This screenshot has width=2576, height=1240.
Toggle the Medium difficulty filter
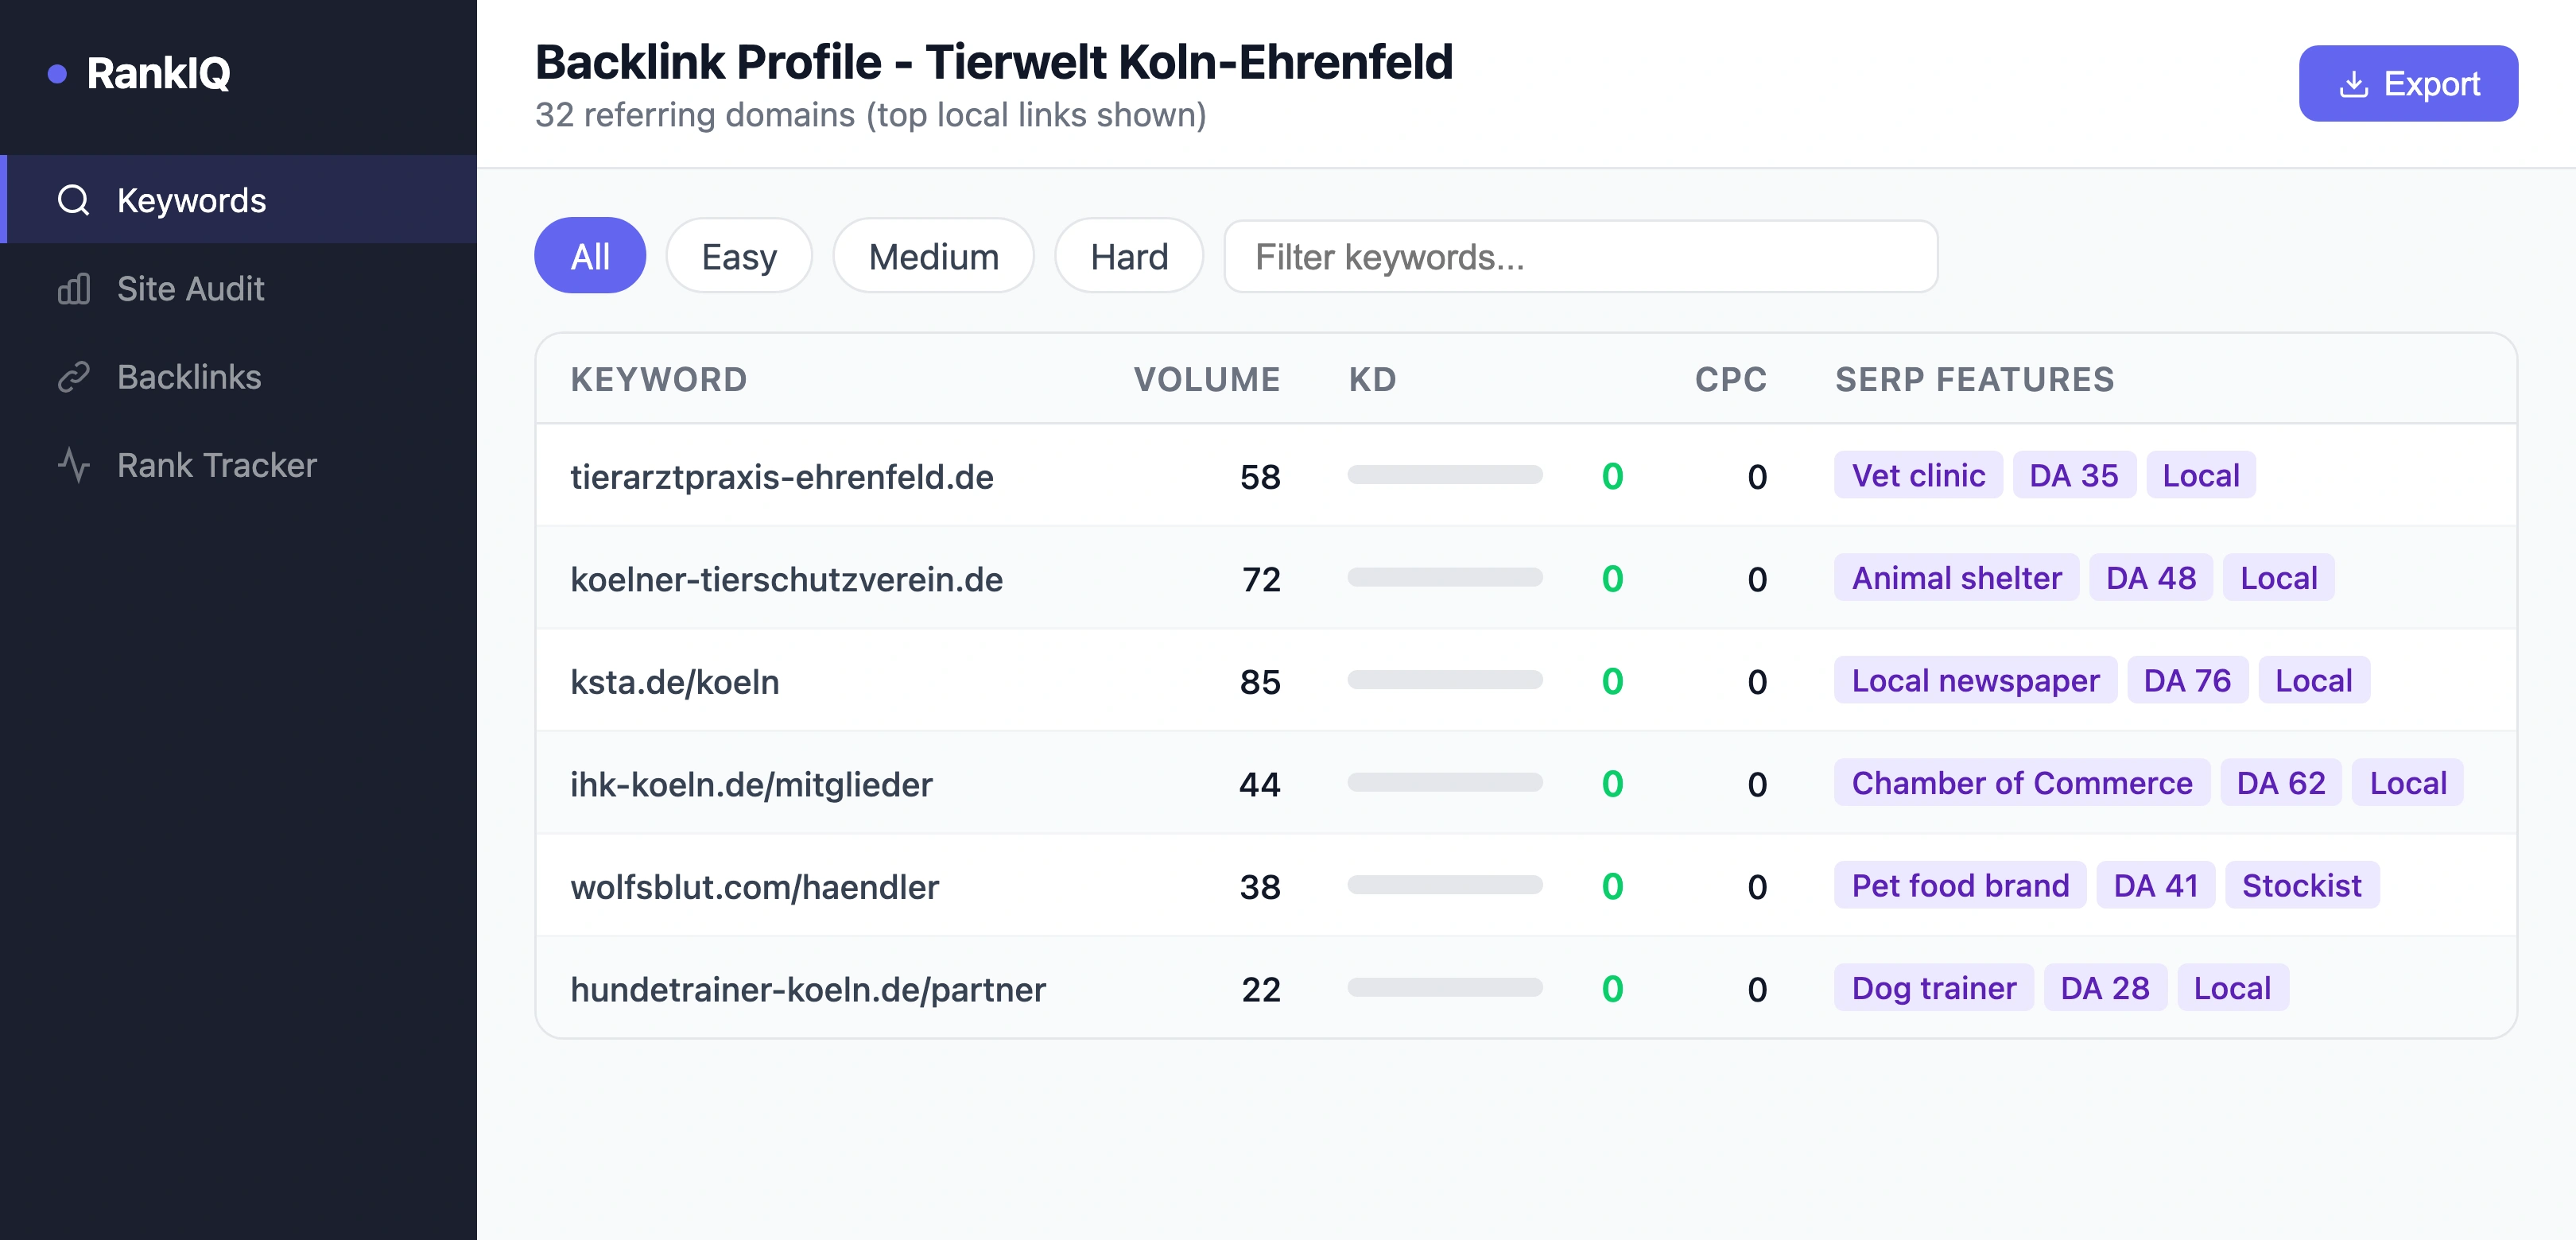[x=933, y=256]
